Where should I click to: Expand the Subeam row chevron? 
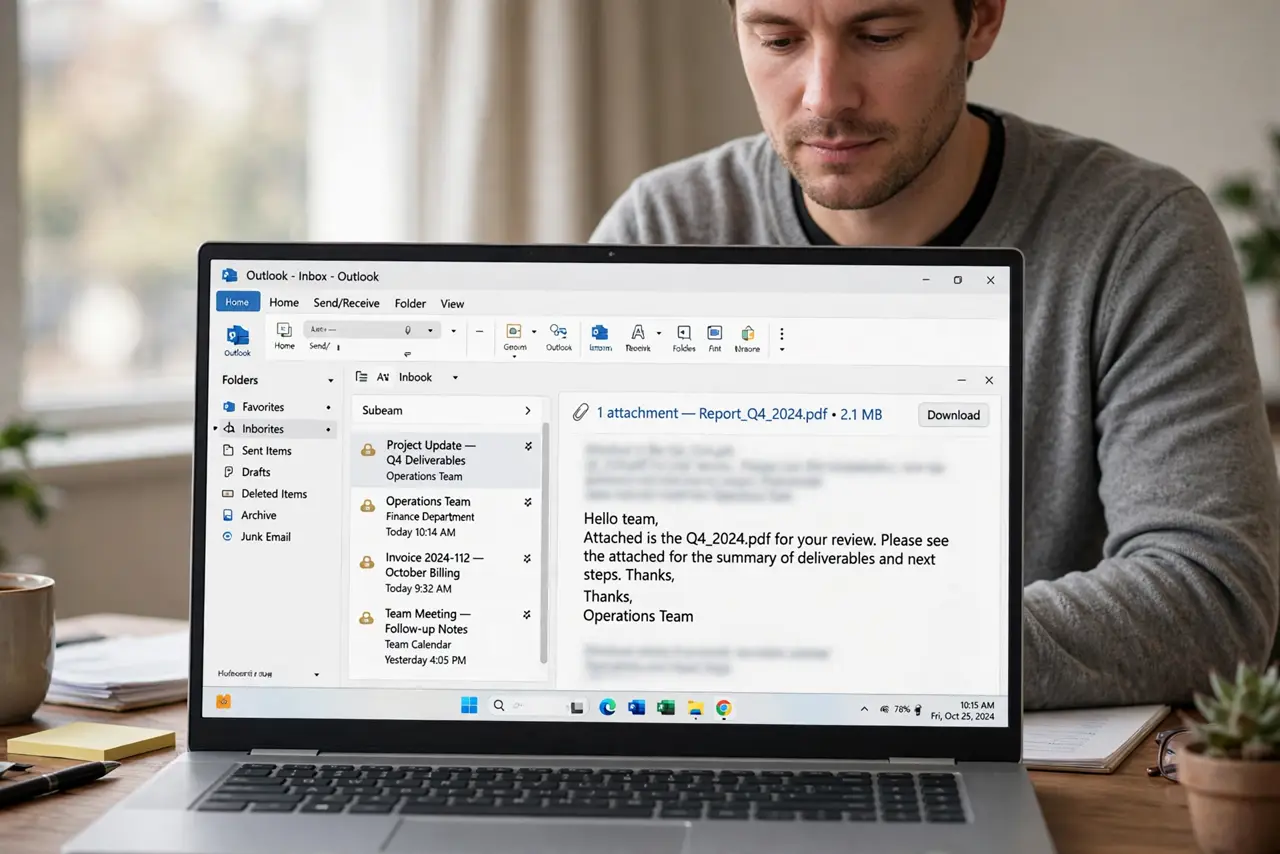(528, 411)
